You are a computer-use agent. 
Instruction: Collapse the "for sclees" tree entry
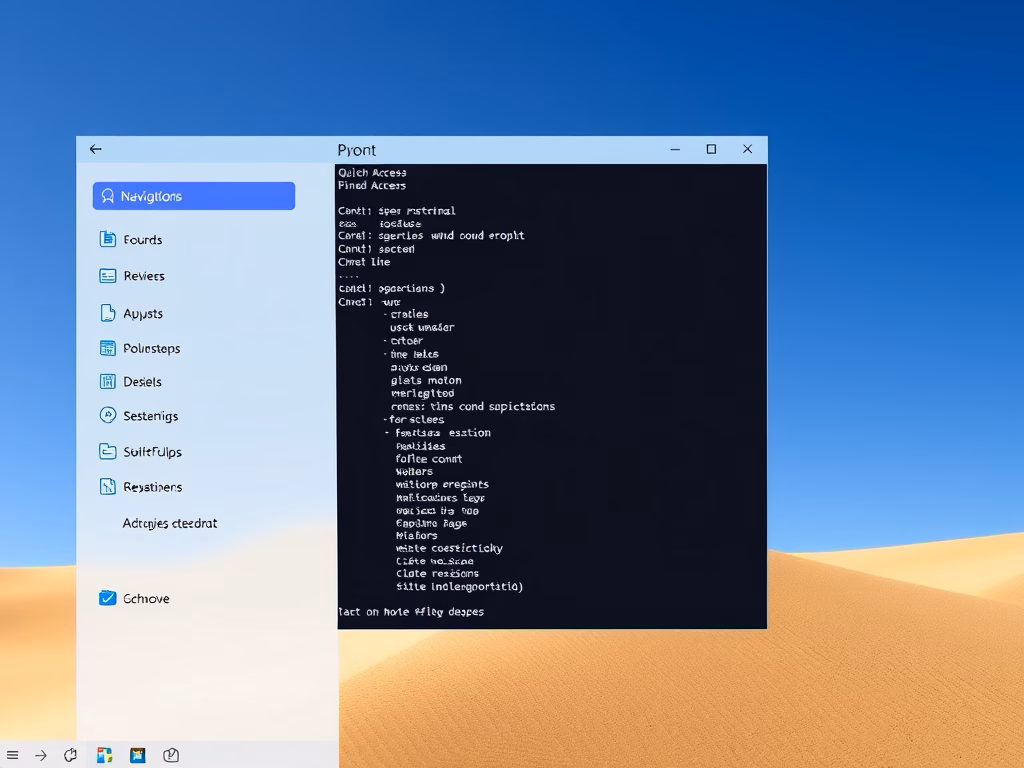(x=385, y=420)
